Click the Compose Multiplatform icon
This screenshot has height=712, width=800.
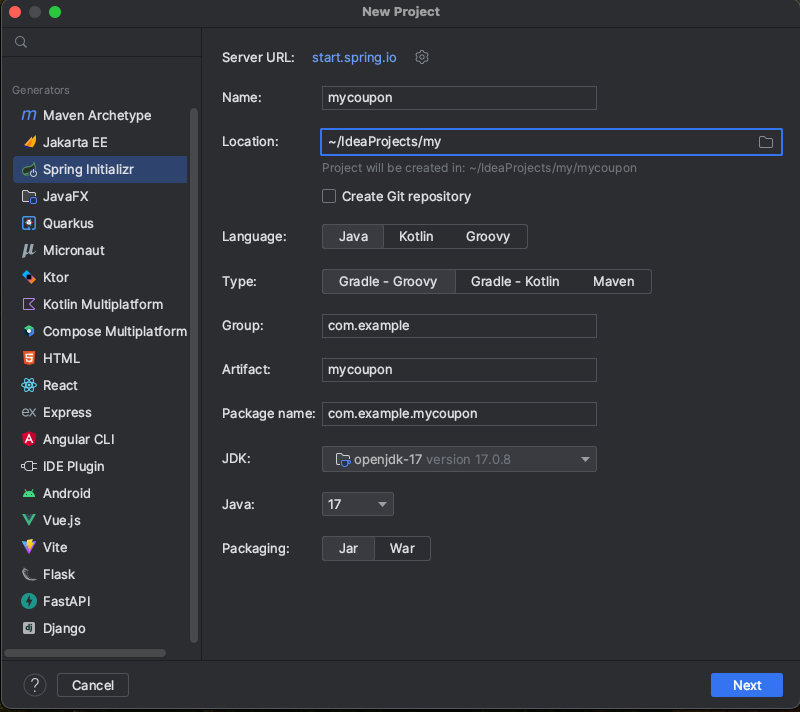pyautogui.click(x=29, y=331)
